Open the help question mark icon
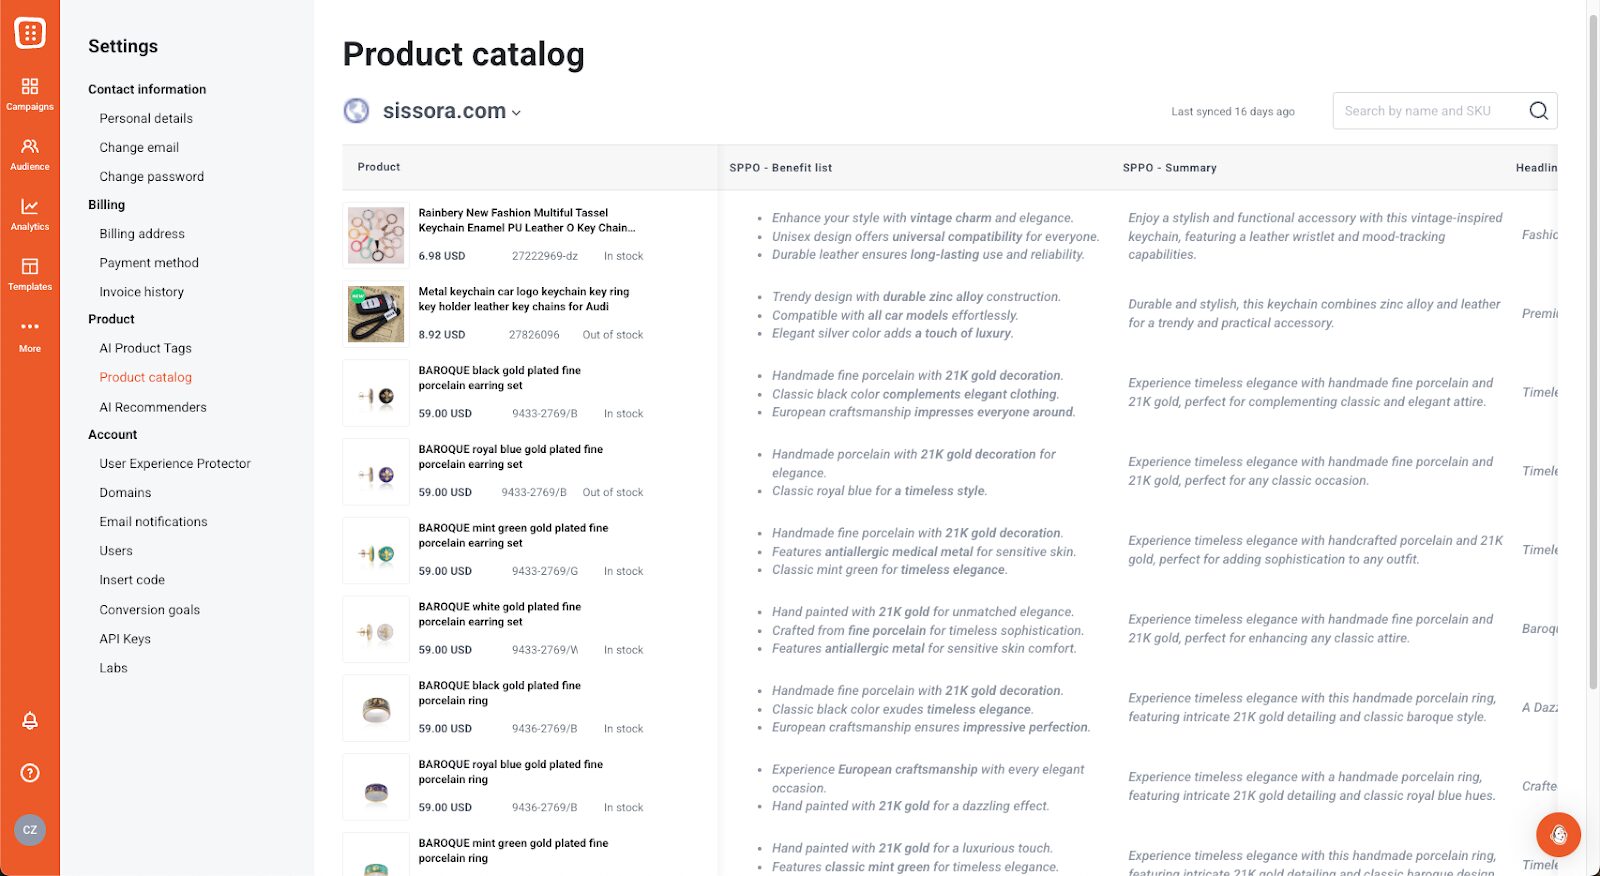The width and height of the screenshot is (1600, 876). tap(30, 773)
